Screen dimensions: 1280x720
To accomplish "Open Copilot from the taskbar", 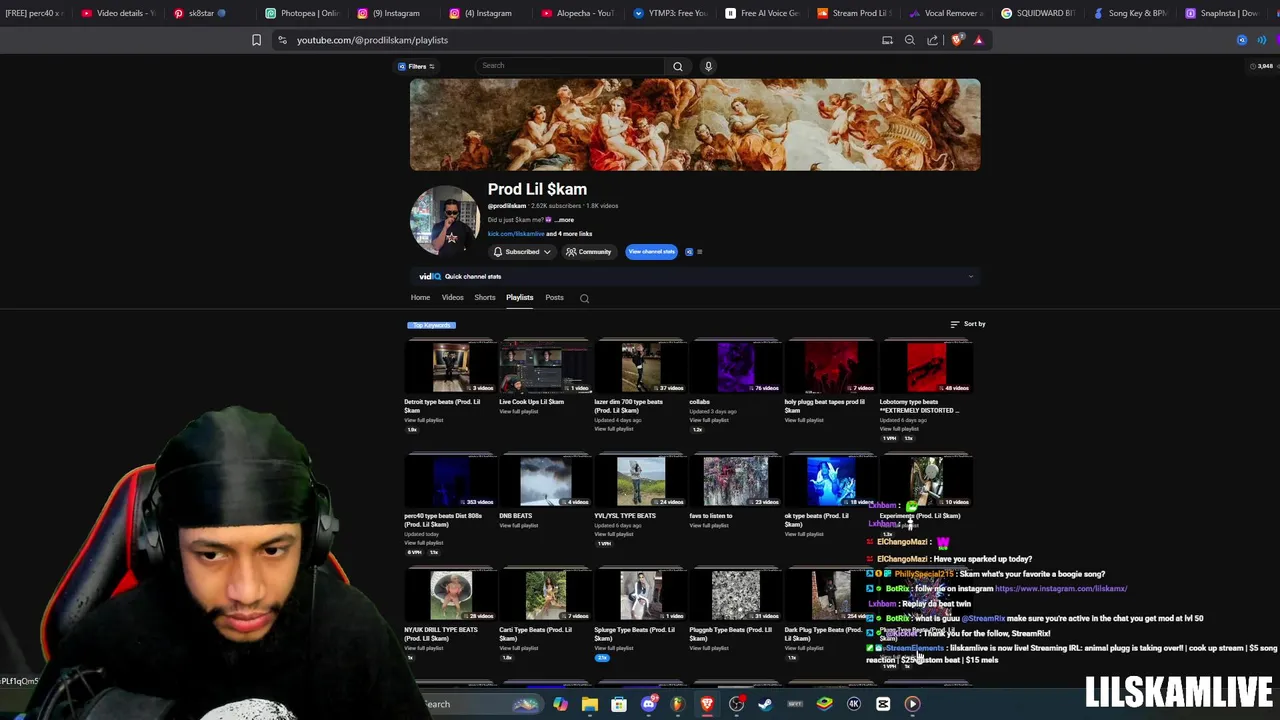I will click(560, 704).
